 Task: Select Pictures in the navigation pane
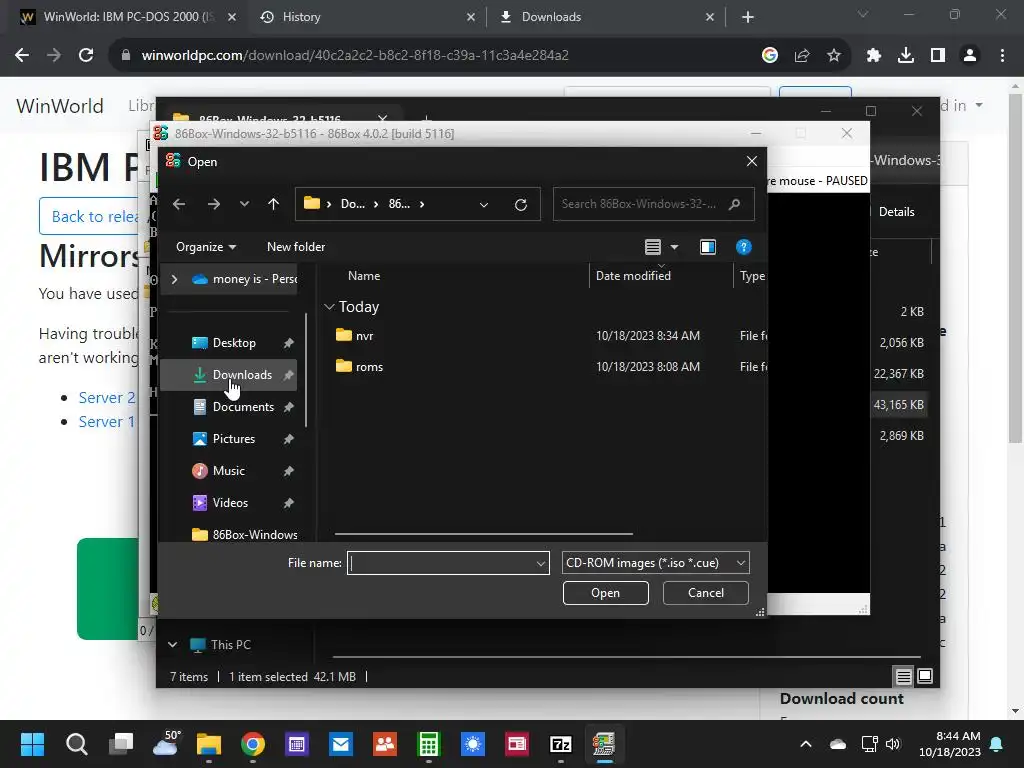(x=229, y=439)
